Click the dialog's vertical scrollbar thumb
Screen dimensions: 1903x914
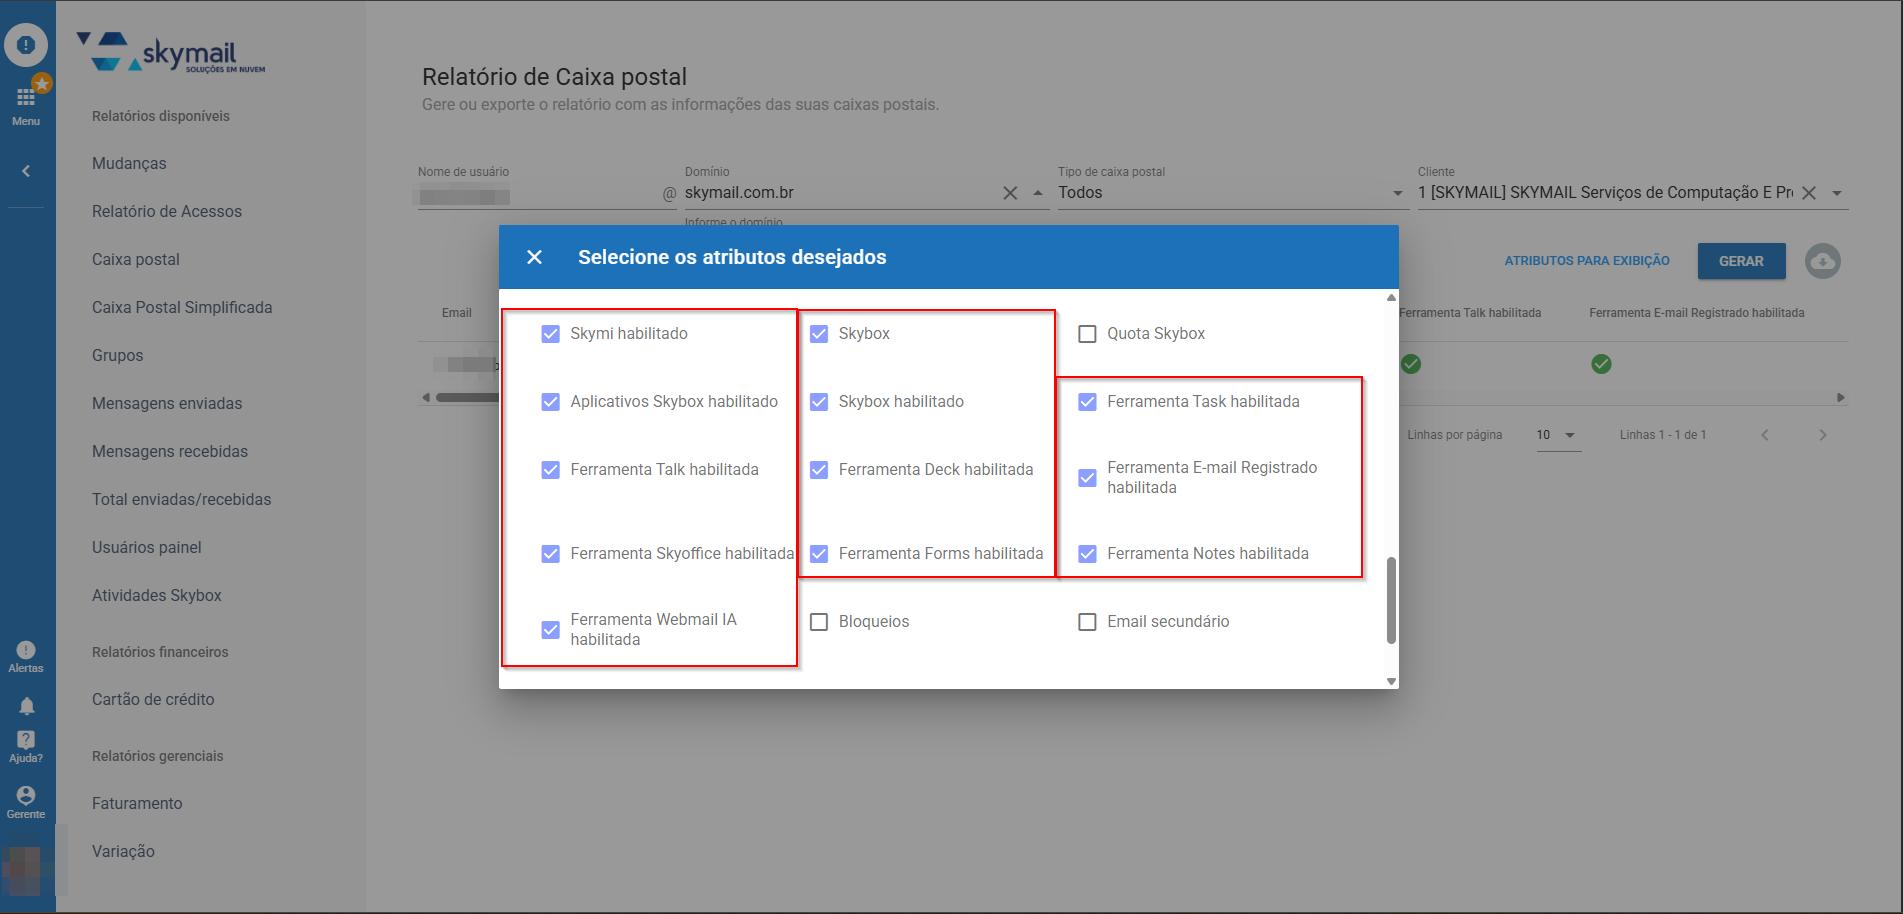point(1391,600)
